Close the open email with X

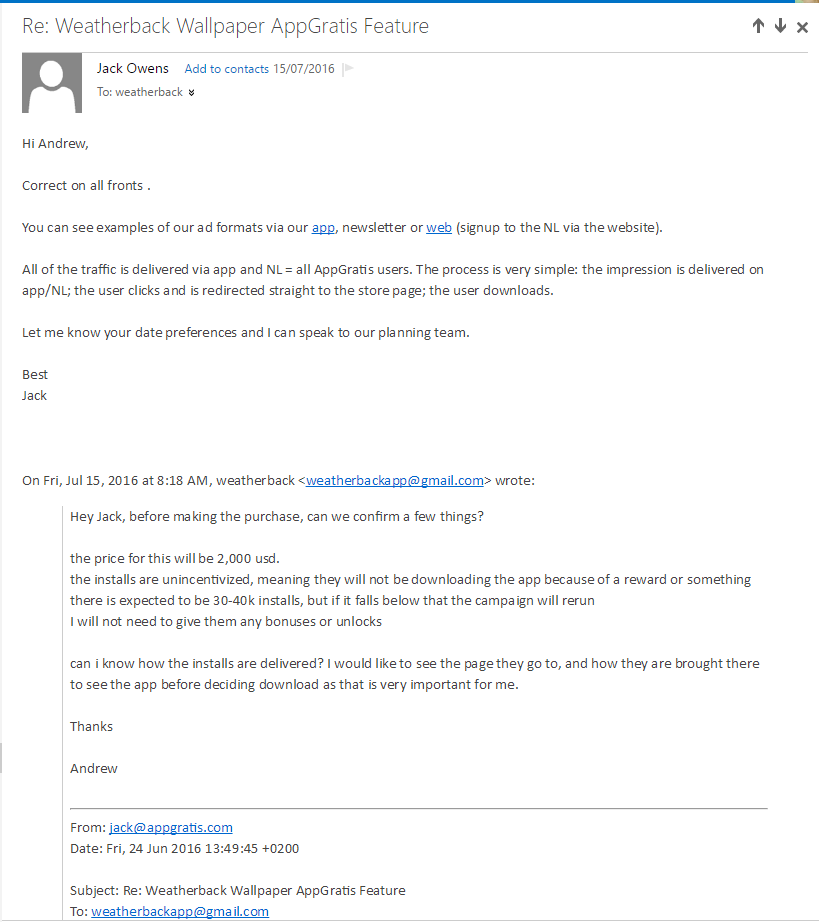tap(802, 27)
